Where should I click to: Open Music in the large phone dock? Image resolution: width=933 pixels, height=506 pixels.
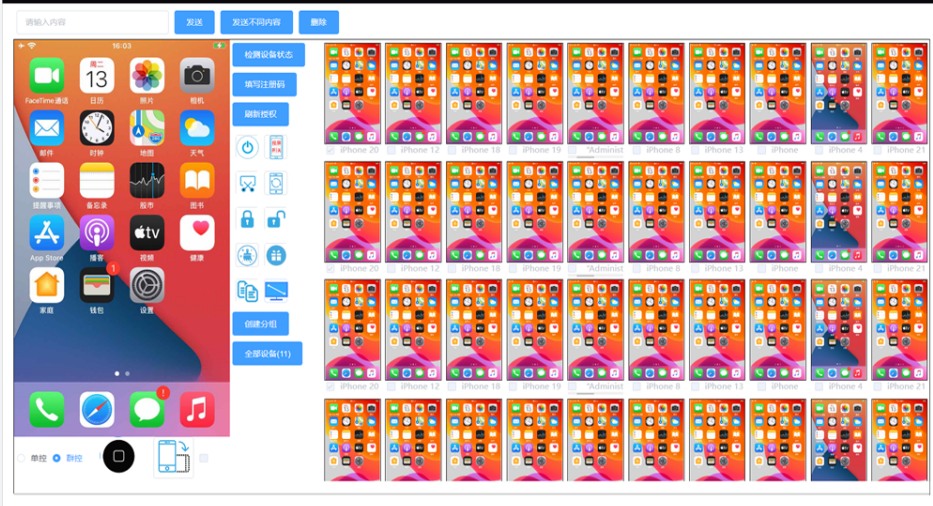[197, 410]
